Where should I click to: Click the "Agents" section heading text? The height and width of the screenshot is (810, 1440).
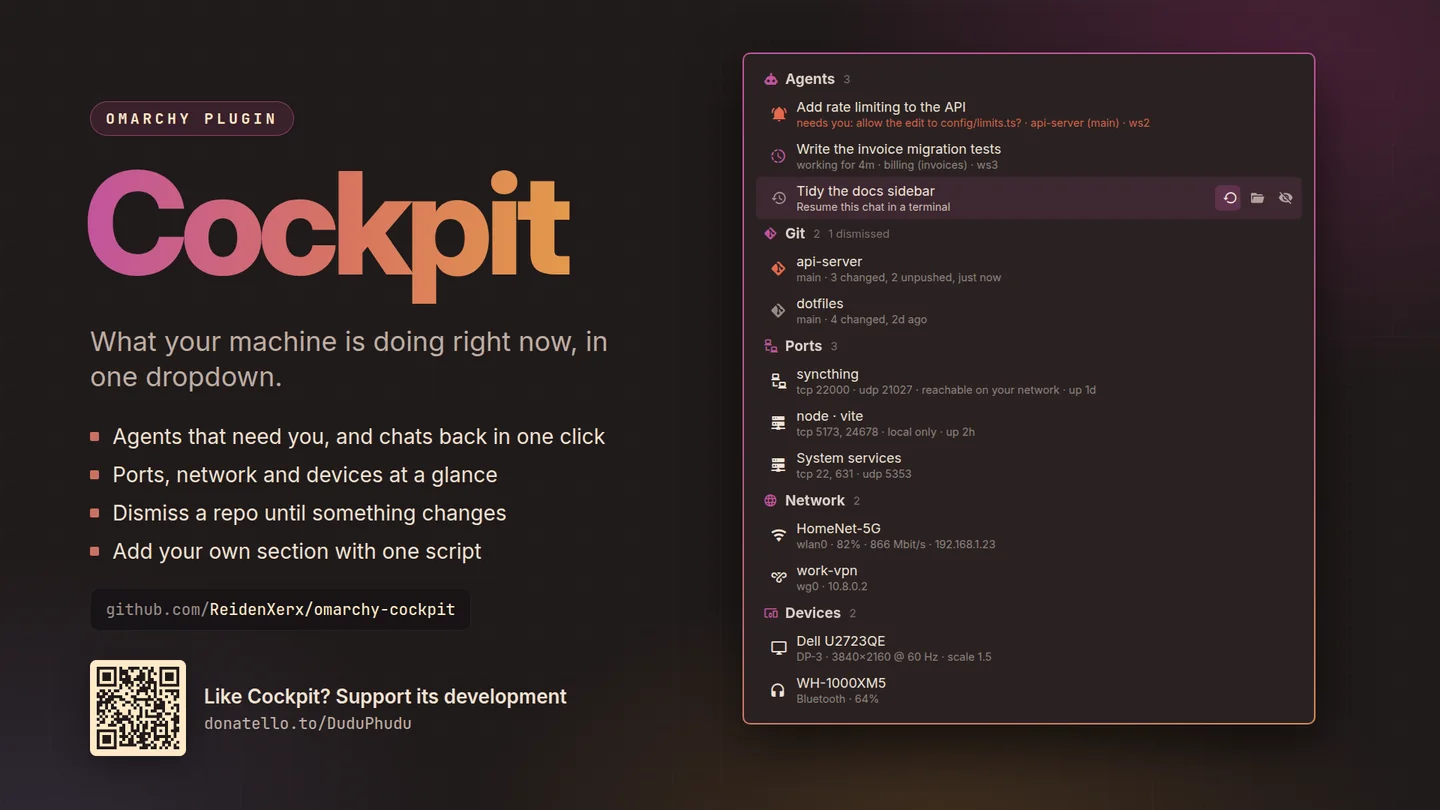[810, 79]
